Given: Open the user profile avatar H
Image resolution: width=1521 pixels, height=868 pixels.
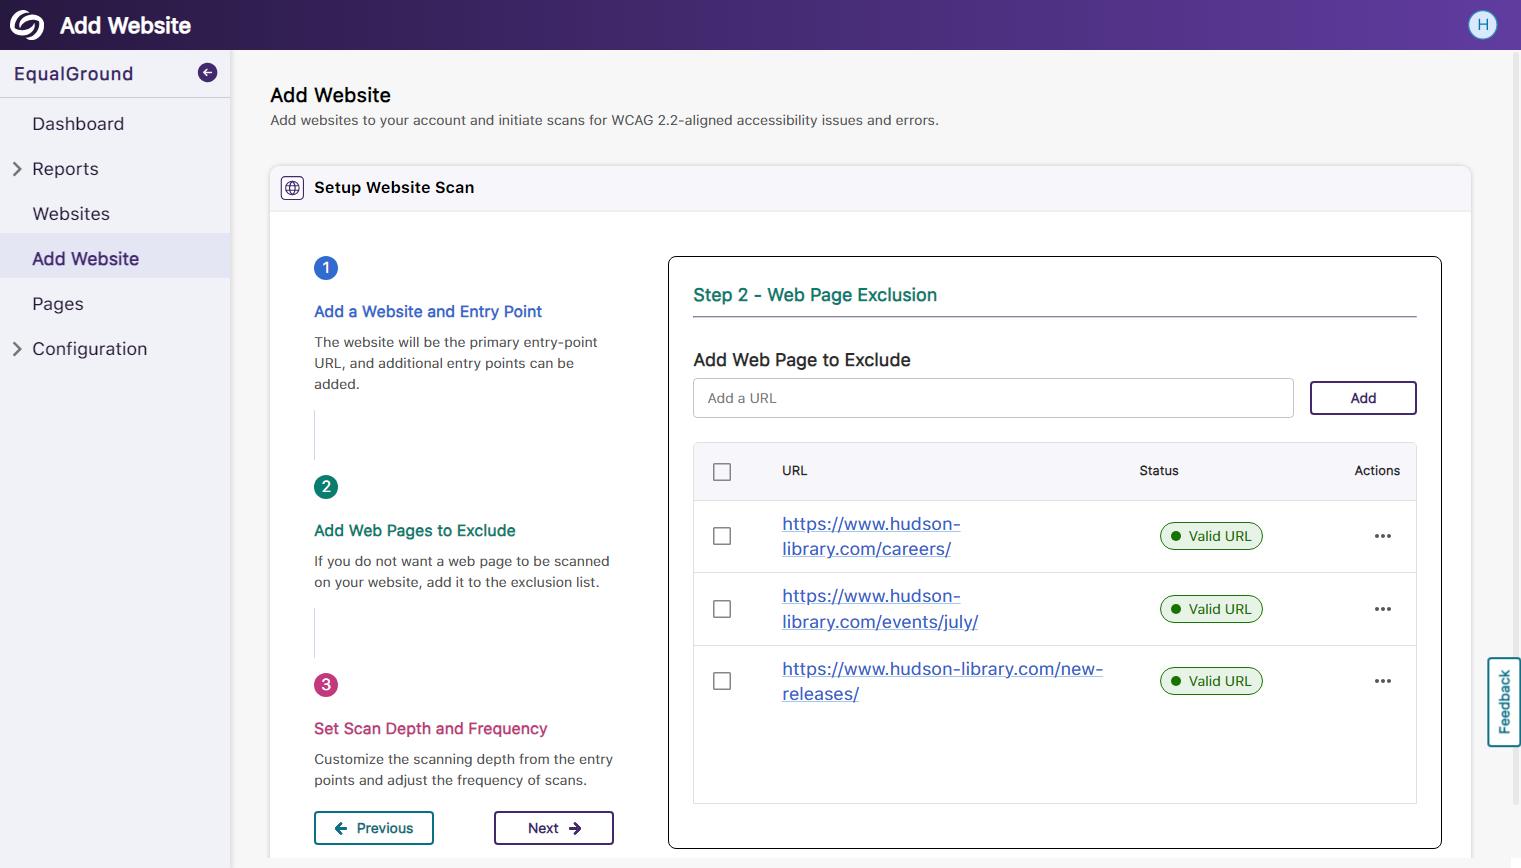Looking at the screenshot, I should coord(1482,25).
